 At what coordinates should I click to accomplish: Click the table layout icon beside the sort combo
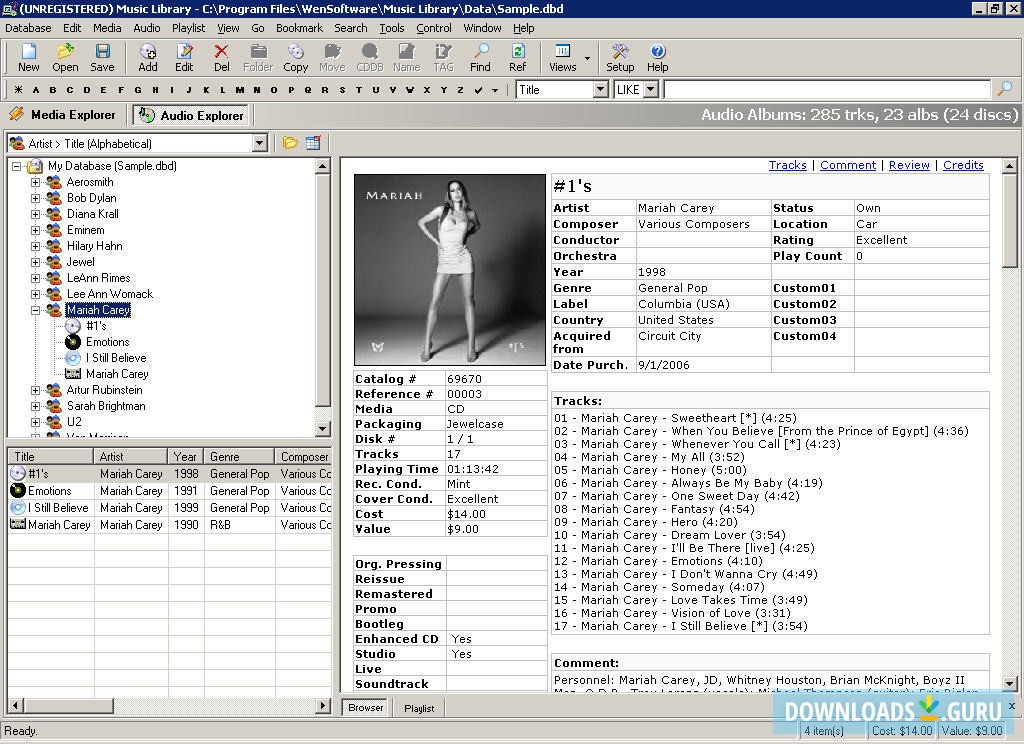pyautogui.click(x=313, y=142)
